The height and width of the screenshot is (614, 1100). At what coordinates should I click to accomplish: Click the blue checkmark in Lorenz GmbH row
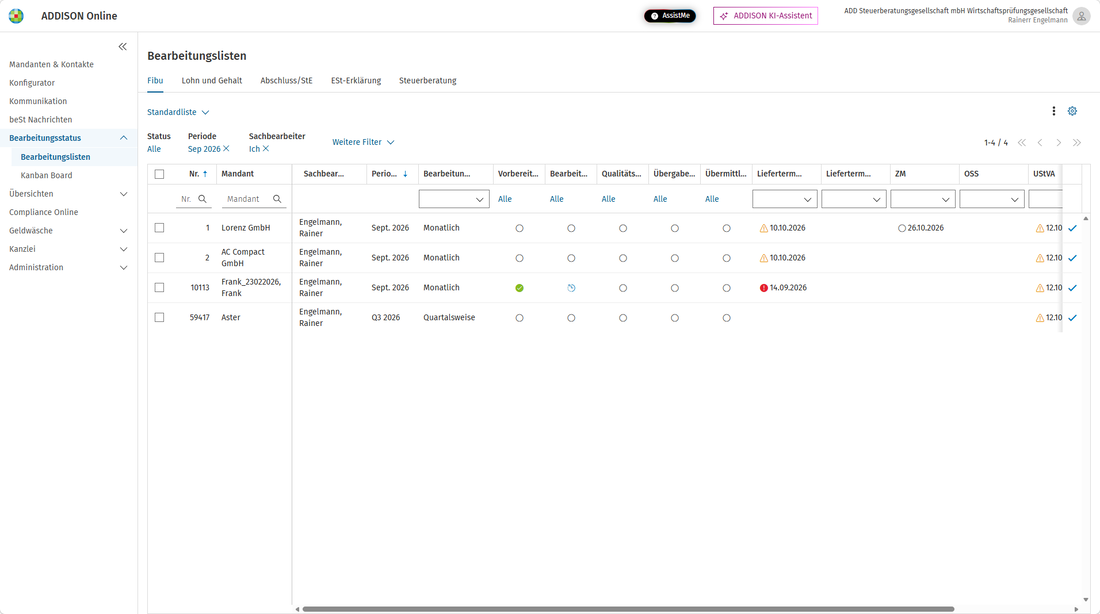pos(1073,228)
